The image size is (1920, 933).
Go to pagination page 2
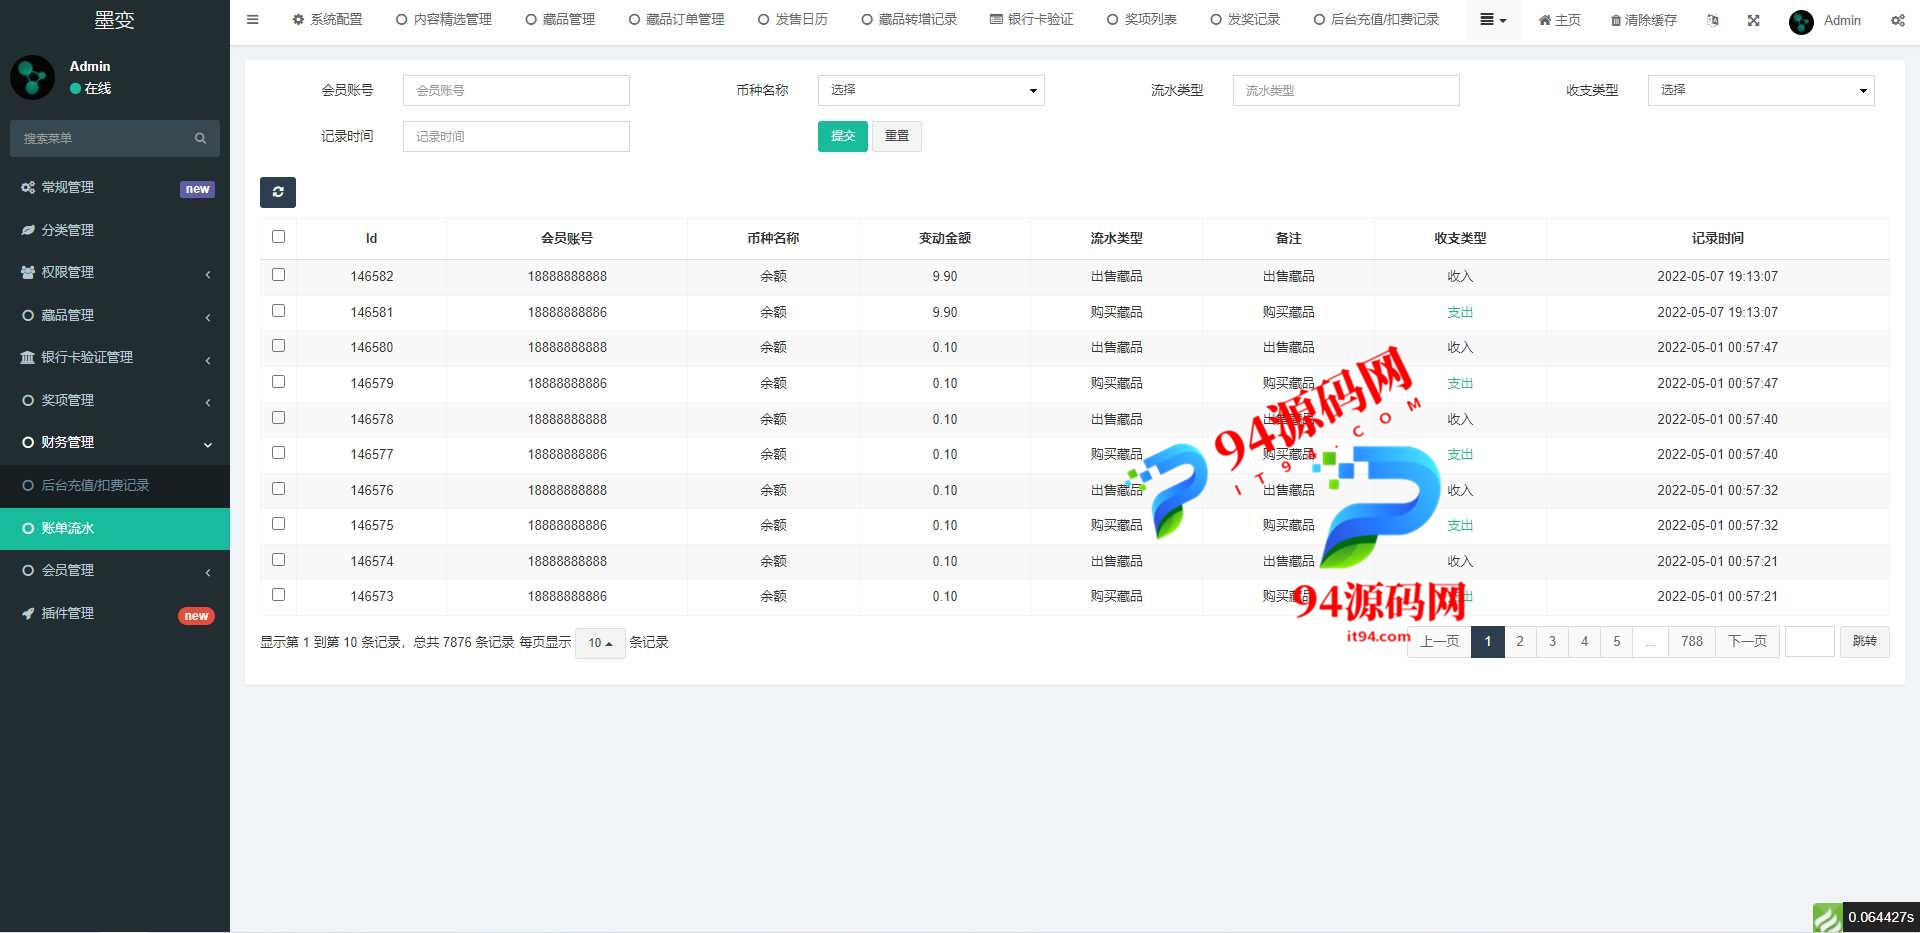[1520, 641]
